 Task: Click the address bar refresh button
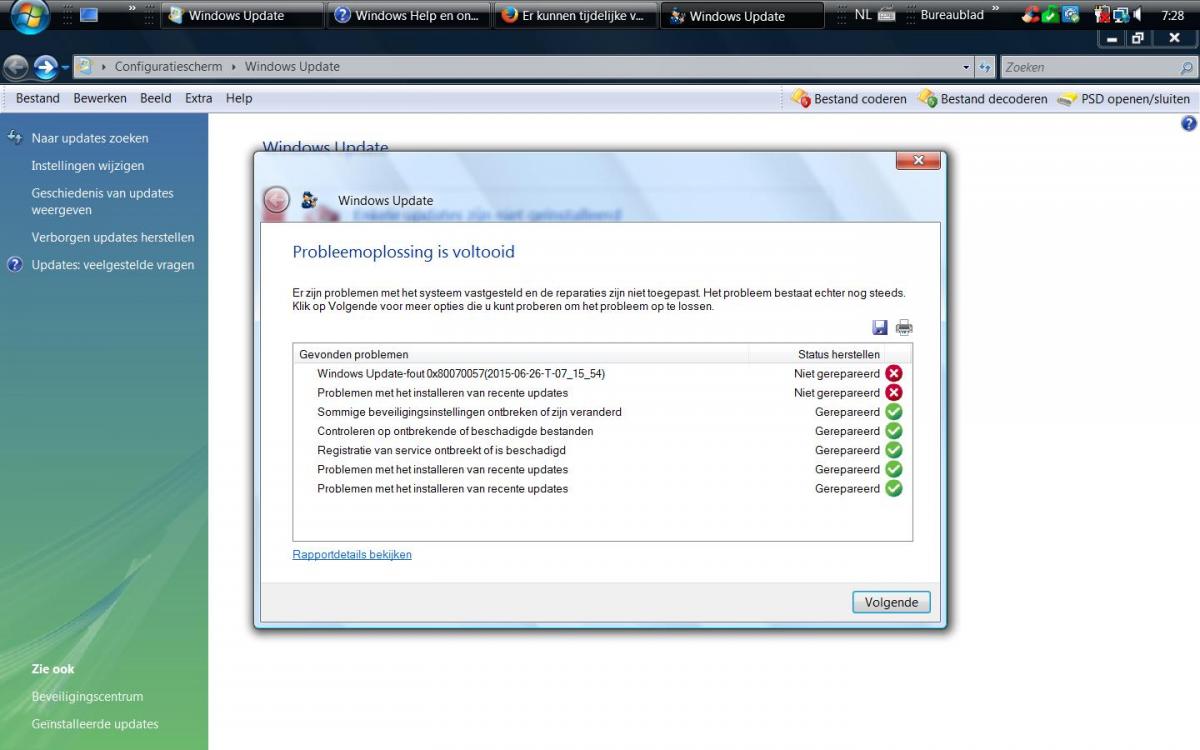[x=985, y=67]
